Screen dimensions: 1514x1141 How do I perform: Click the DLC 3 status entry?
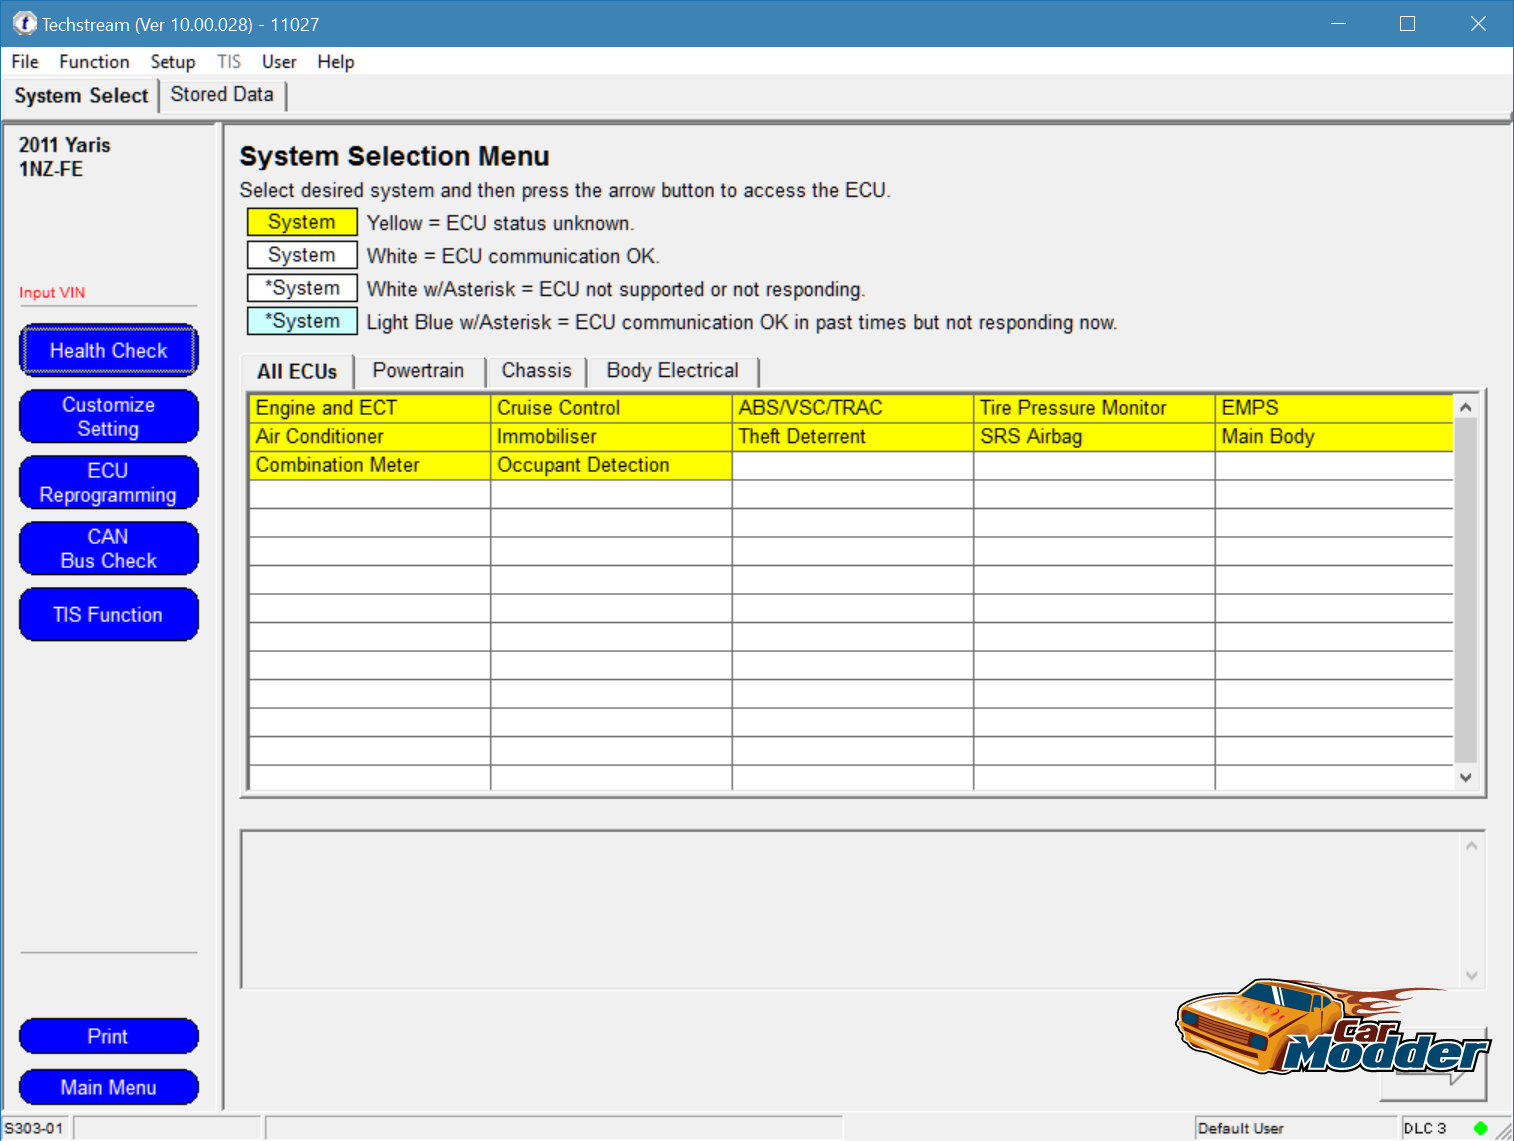click(x=1424, y=1128)
